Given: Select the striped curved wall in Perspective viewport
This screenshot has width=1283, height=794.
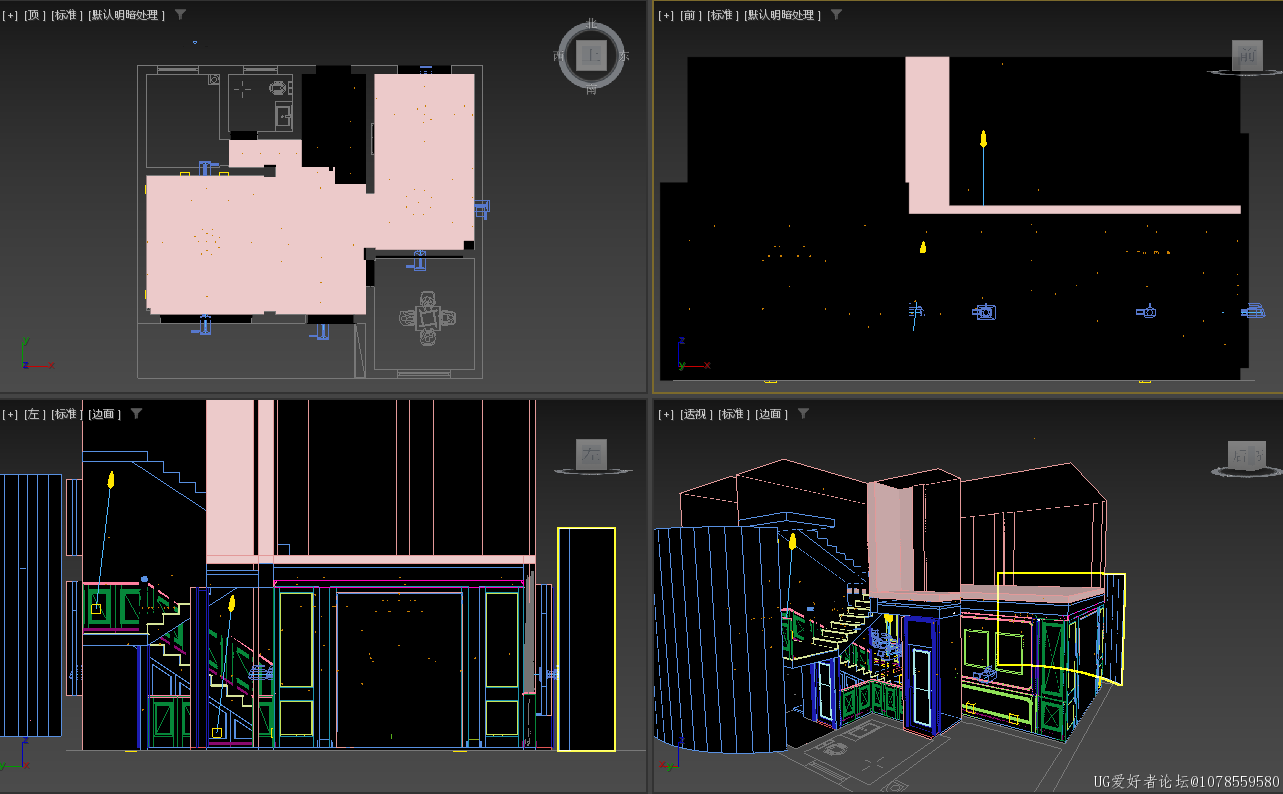Looking at the screenshot, I should [x=720, y=640].
